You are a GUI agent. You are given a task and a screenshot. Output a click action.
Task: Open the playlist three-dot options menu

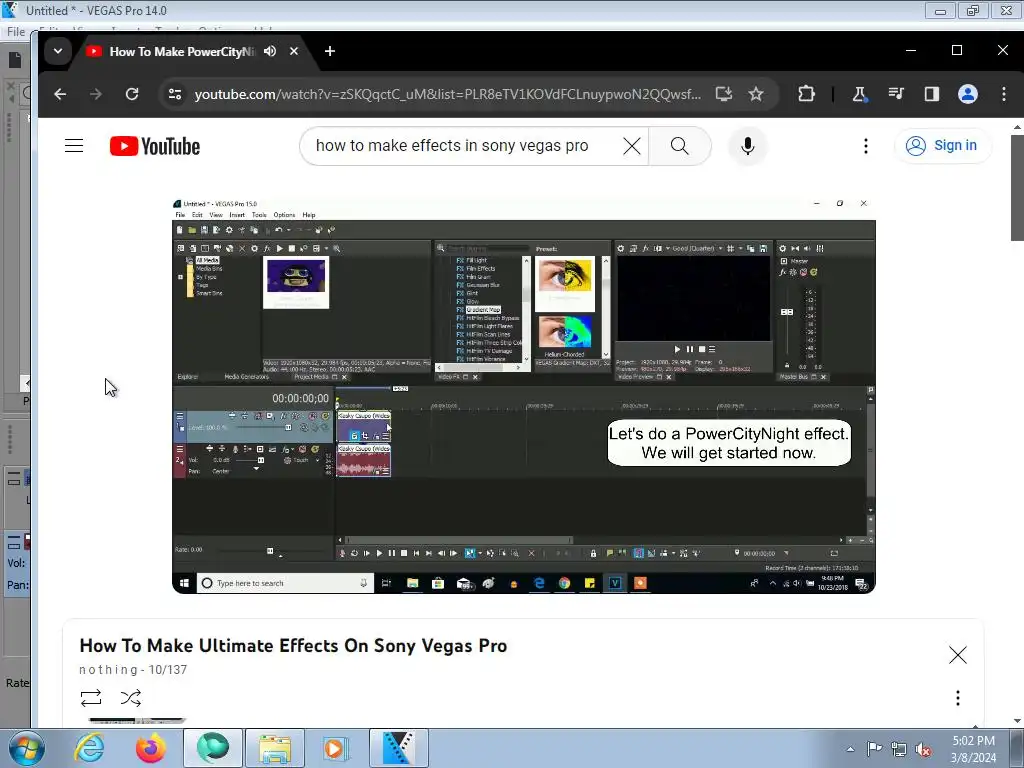(x=957, y=697)
